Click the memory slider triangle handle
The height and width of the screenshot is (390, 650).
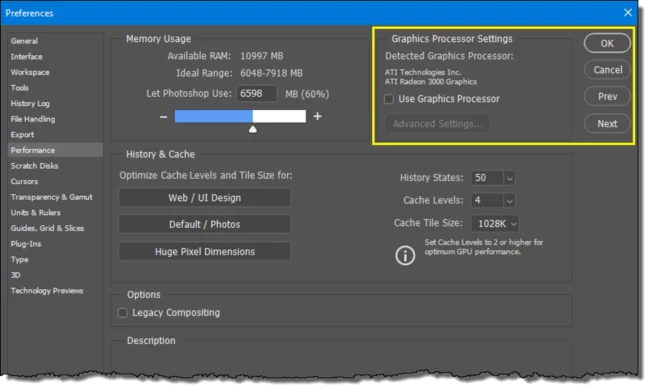[252, 130]
